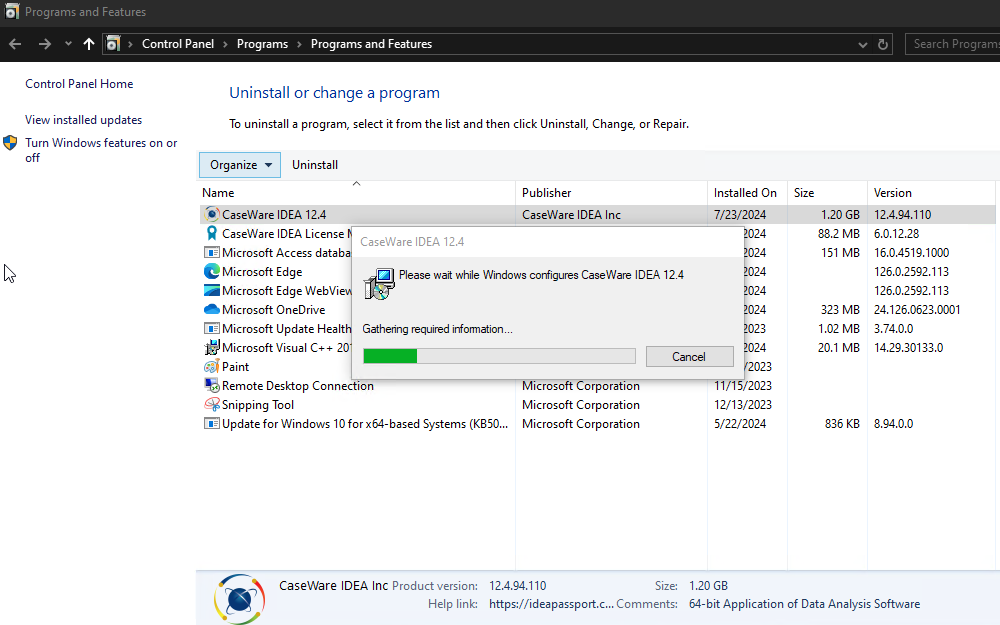Click the CaseWare IDEA 12.4 program icon
This screenshot has height=625, width=1000.
pos(211,214)
